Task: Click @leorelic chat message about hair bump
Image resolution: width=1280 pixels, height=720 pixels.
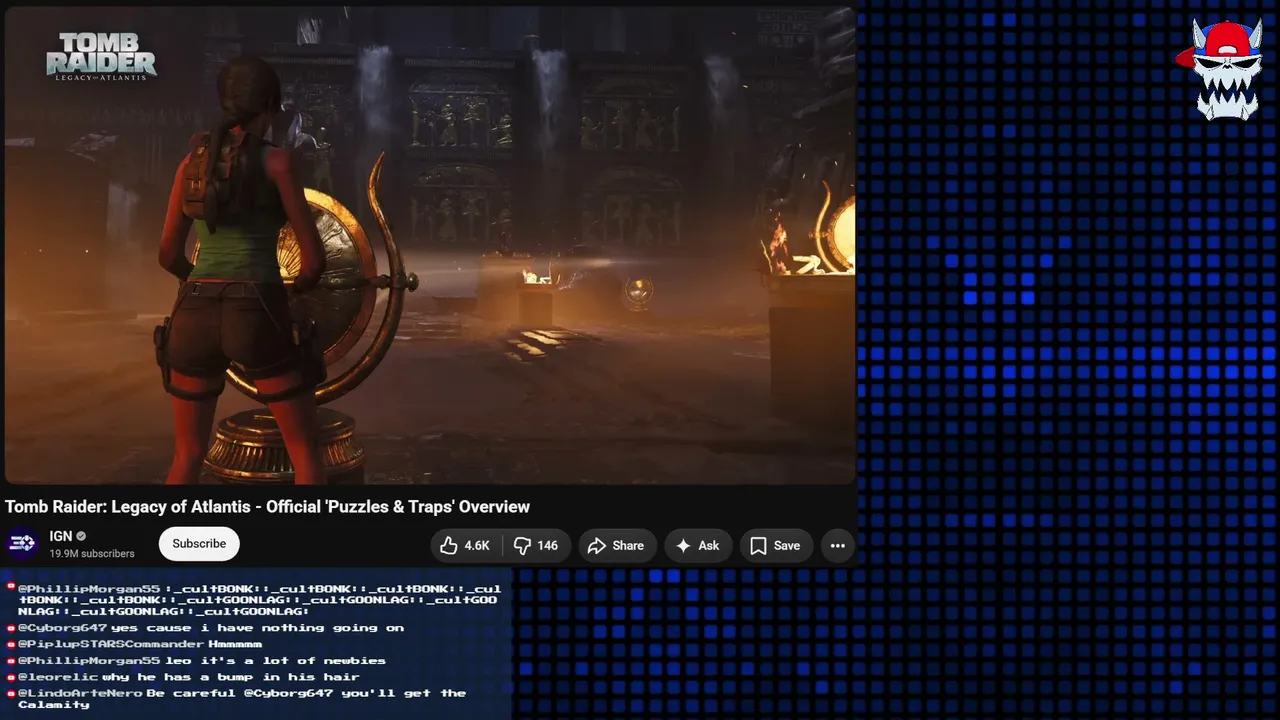Action: pyautogui.click(x=184, y=677)
